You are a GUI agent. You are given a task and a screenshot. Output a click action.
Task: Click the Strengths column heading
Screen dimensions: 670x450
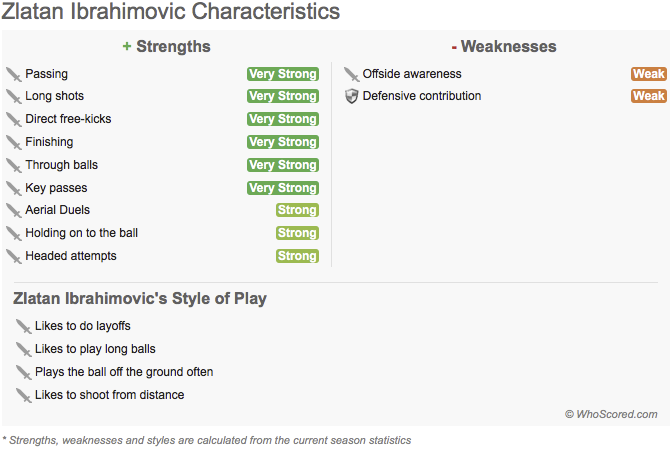[x=167, y=47]
